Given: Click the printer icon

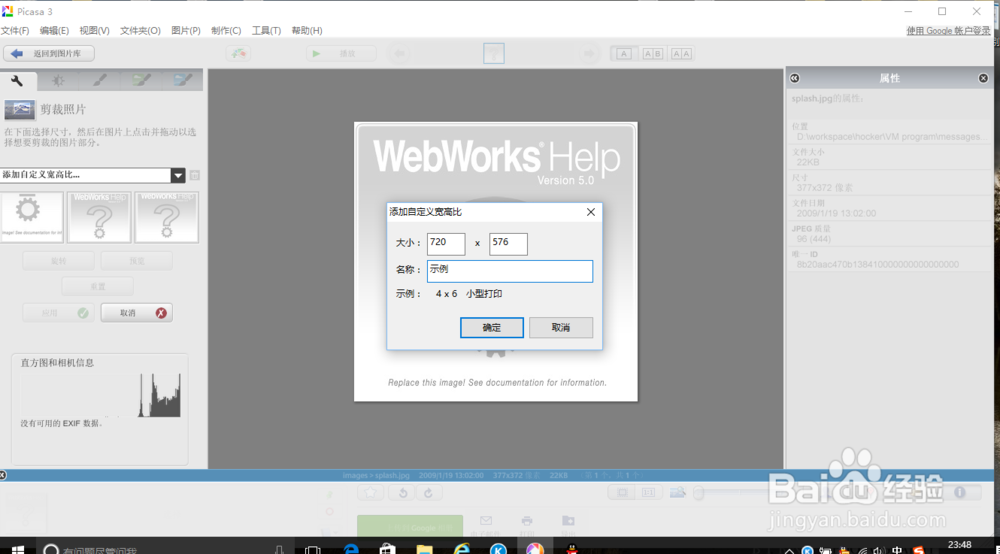Looking at the screenshot, I should [527, 521].
